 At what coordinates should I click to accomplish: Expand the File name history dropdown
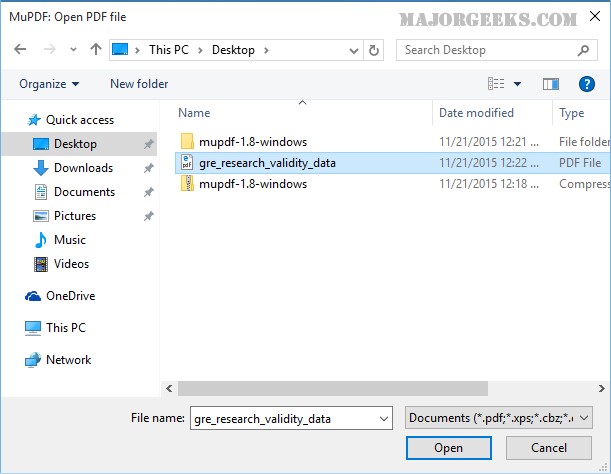[382, 418]
